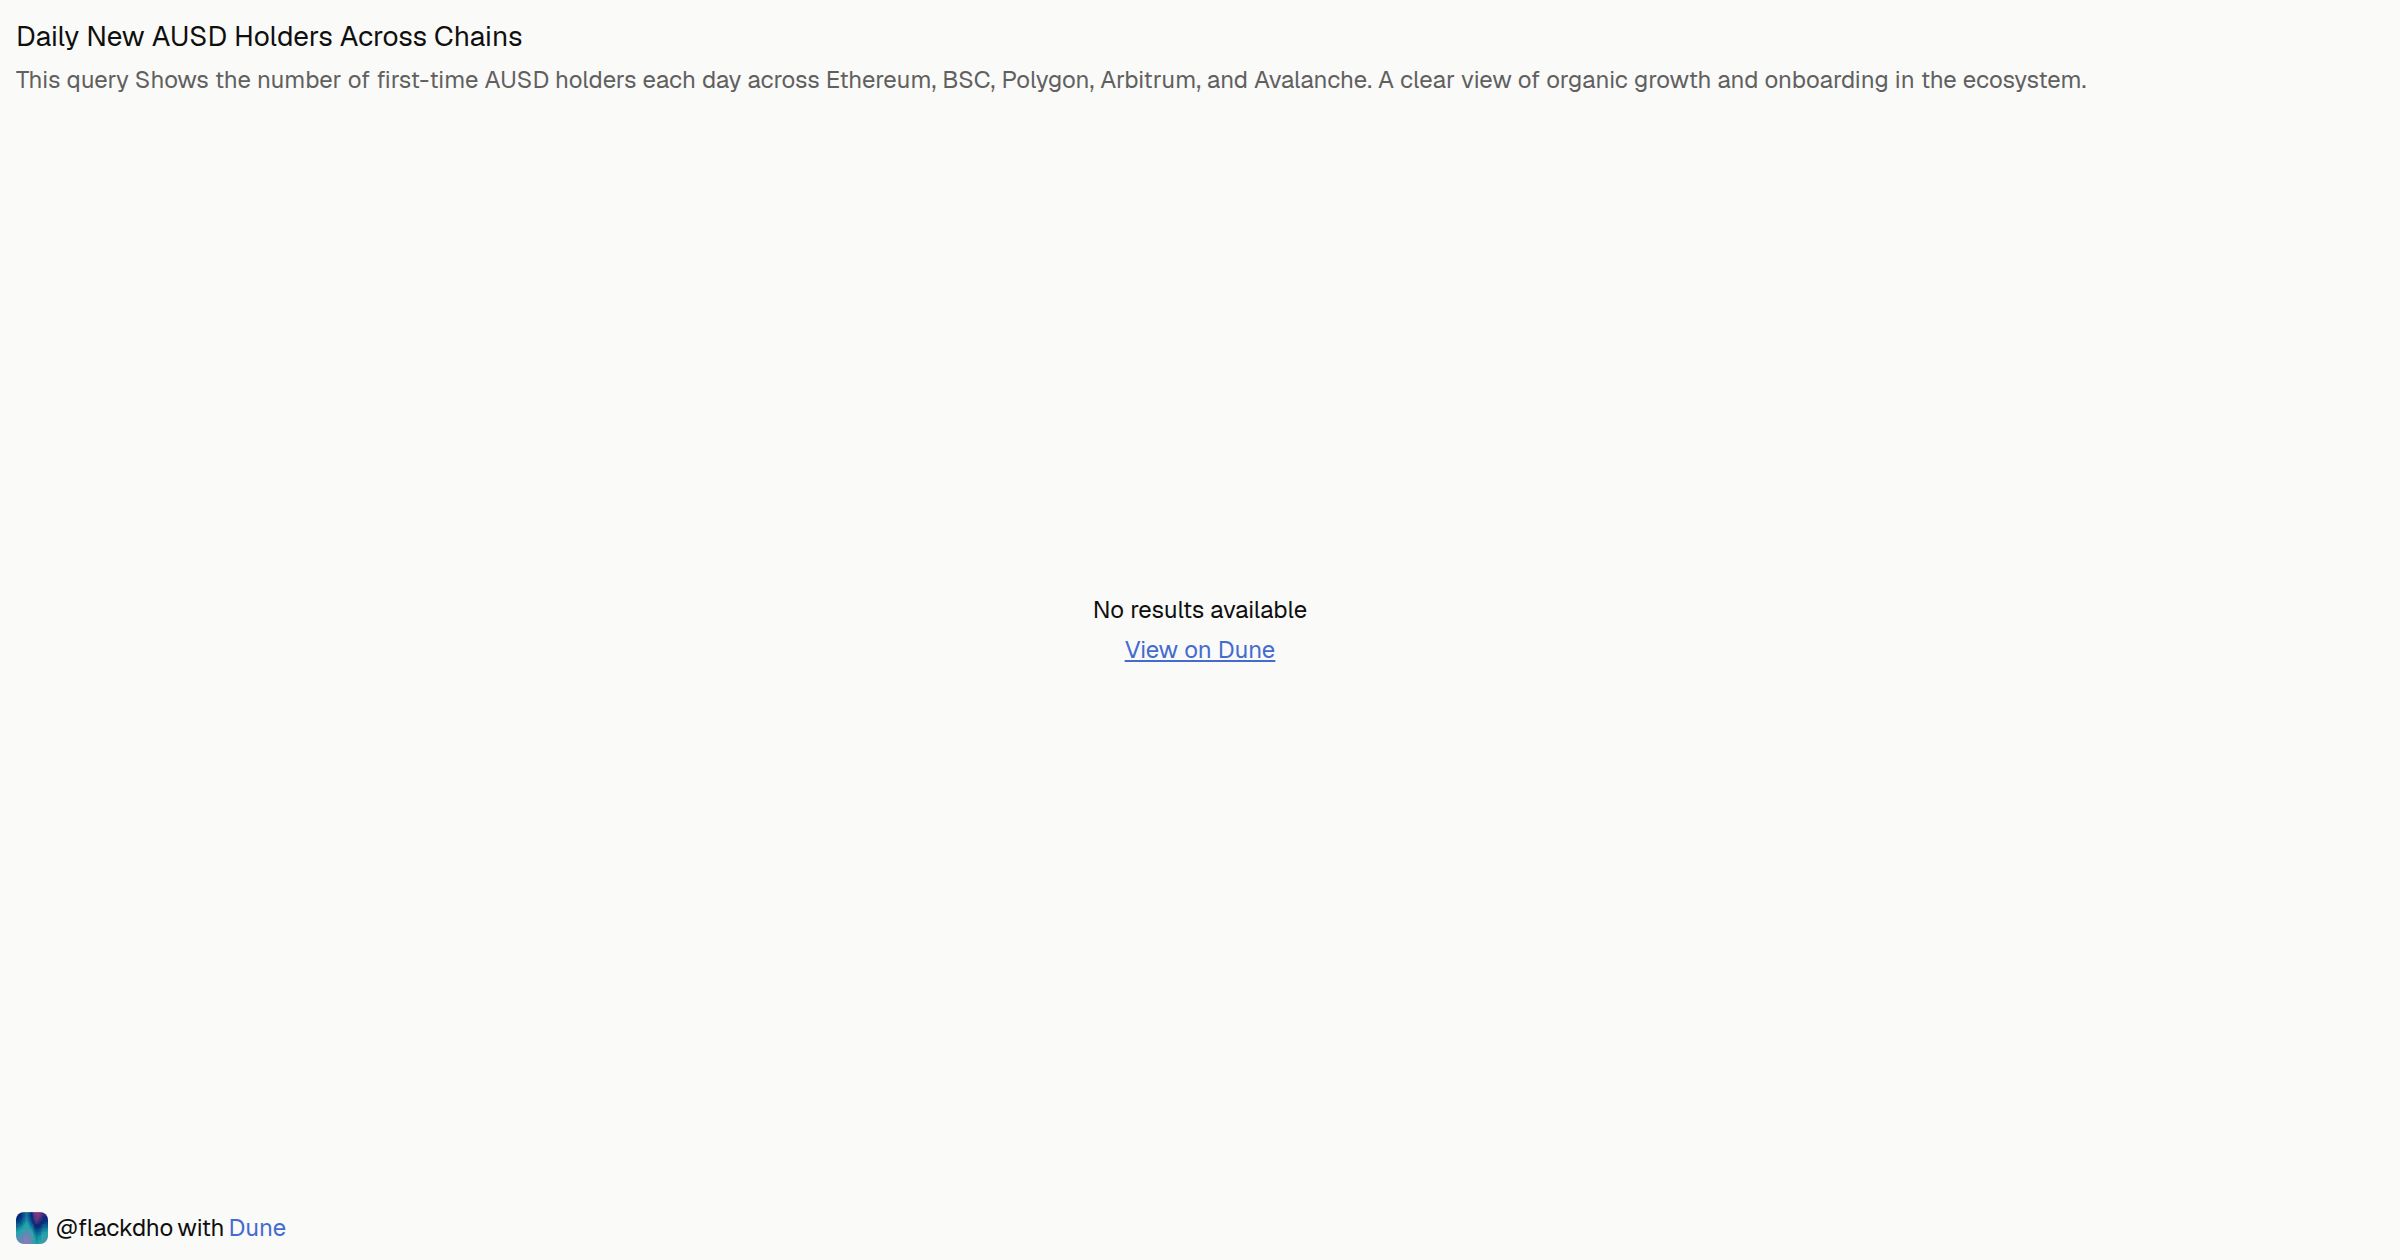Select the Daily New AUSD Holders title

(269, 37)
